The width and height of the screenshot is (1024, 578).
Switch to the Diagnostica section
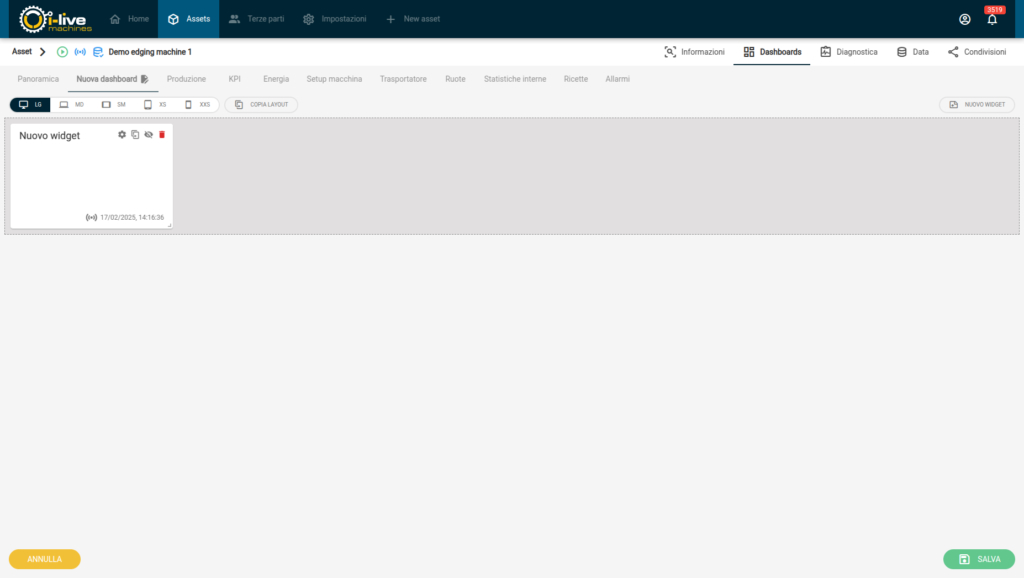pos(848,52)
